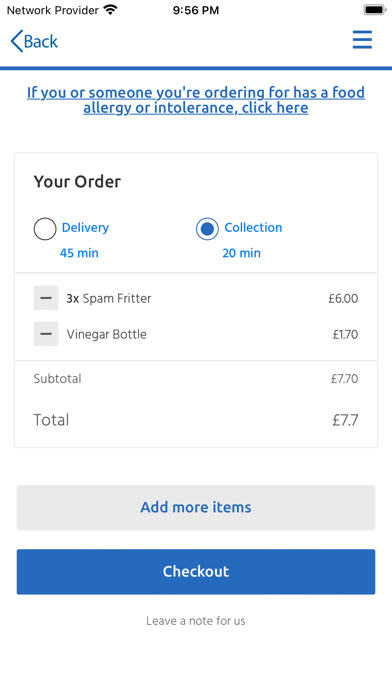Remove Vinegar Bottle using minus icon
Viewport: 392px width, 696px height.
point(46,334)
